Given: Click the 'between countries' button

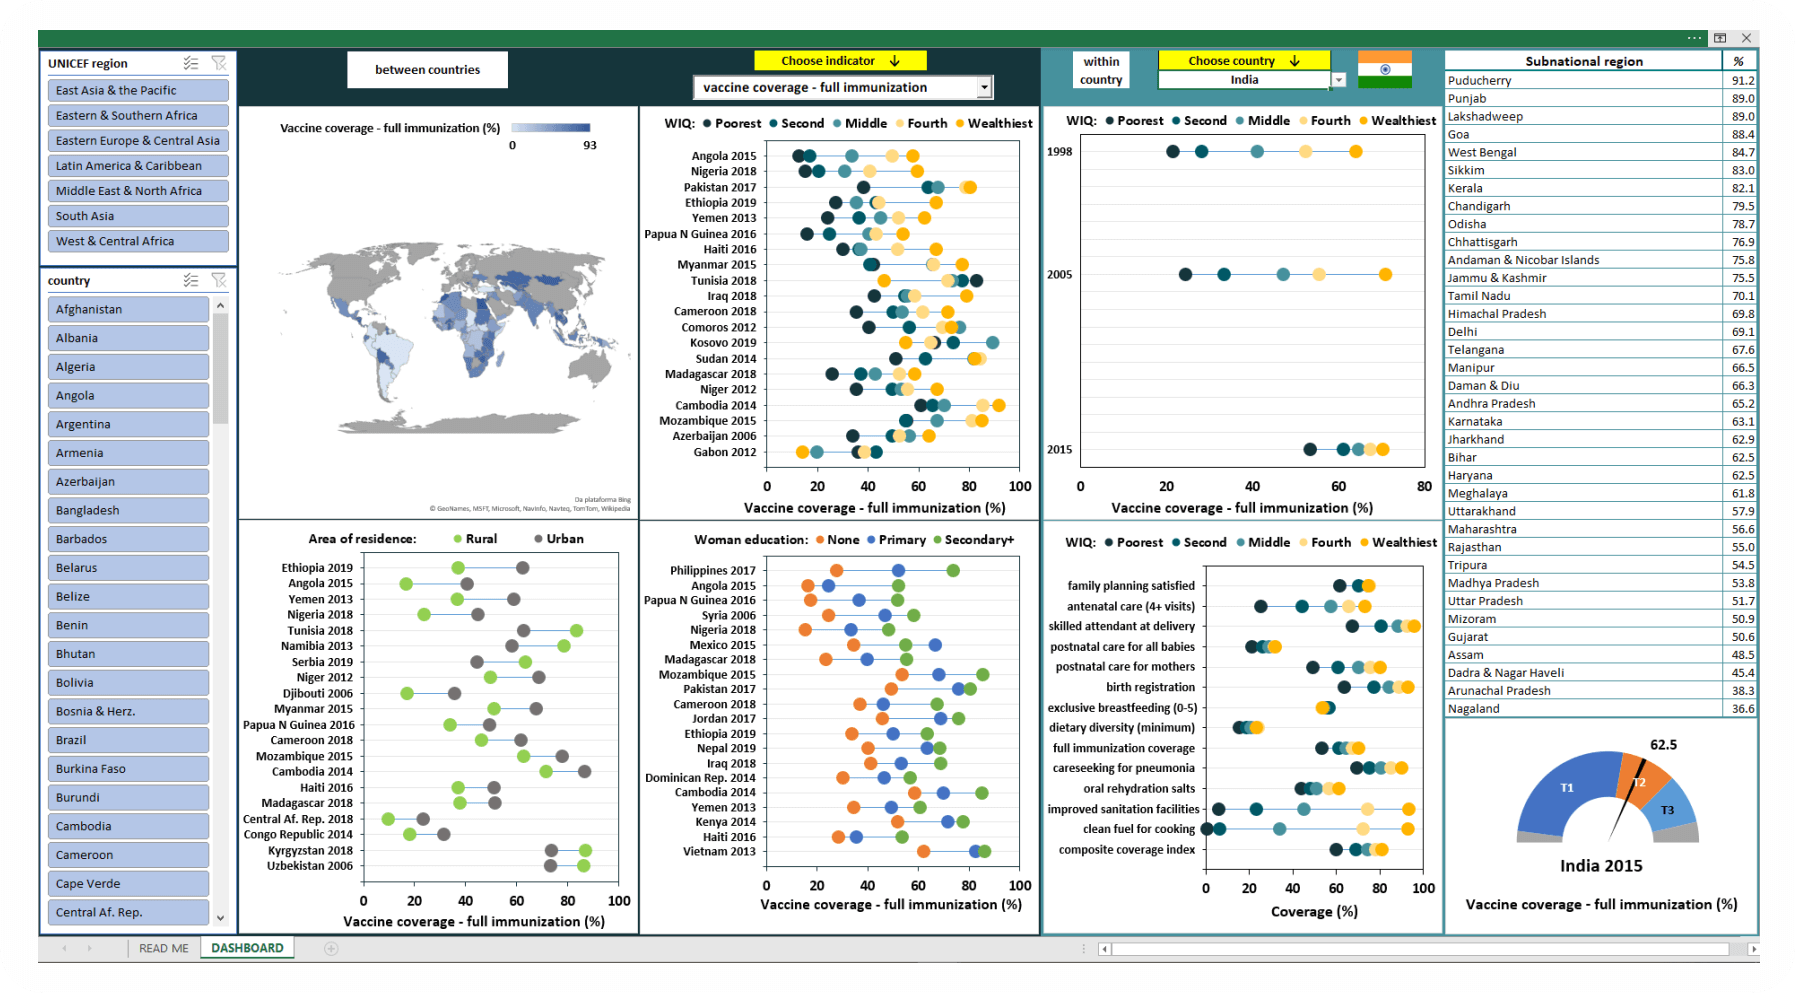Looking at the screenshot, I should [x=427, y=70].
